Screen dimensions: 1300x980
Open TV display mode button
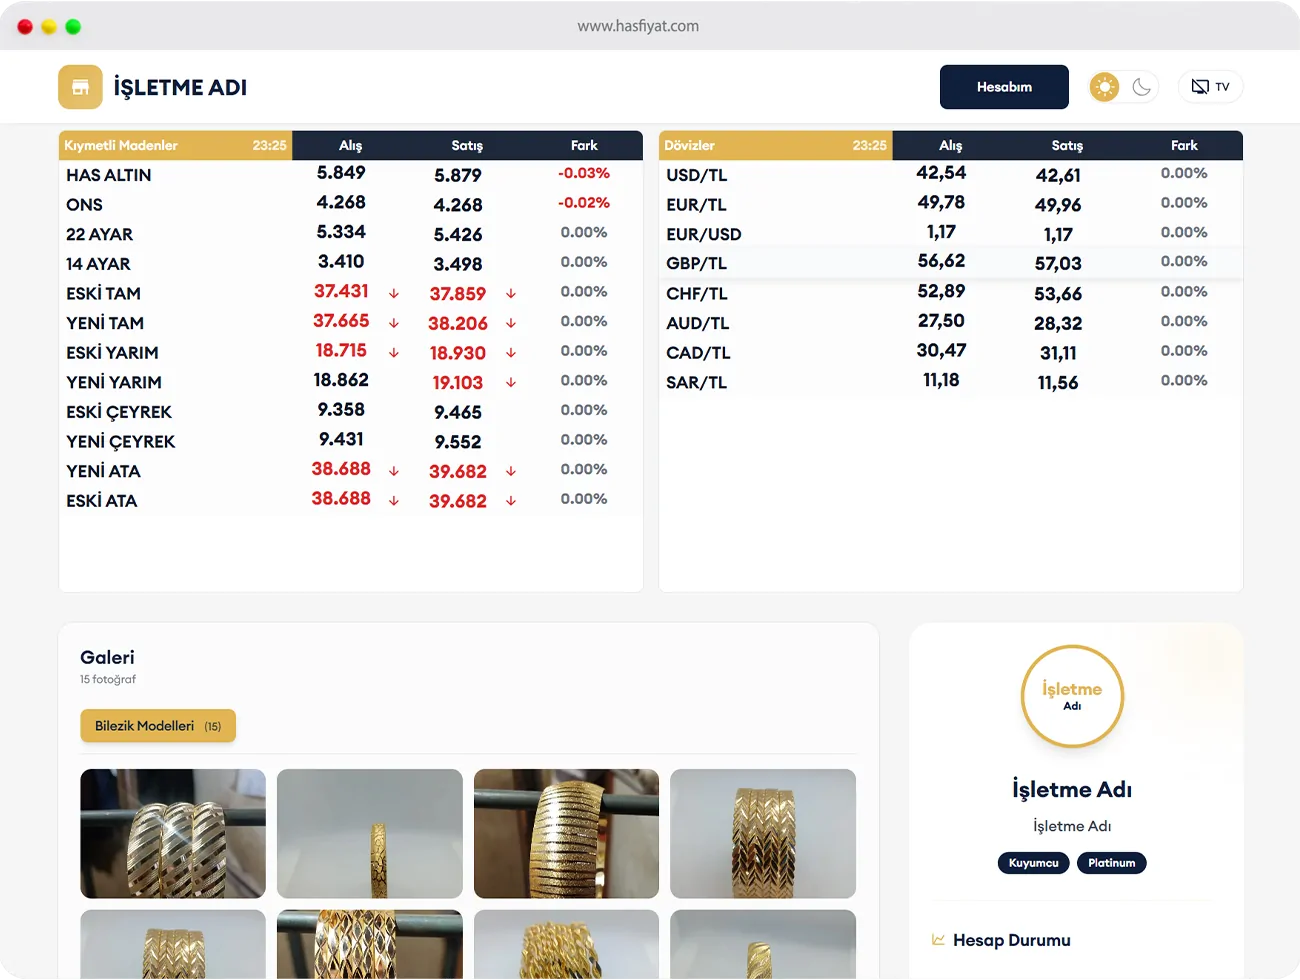click(x=1210, y=87)
